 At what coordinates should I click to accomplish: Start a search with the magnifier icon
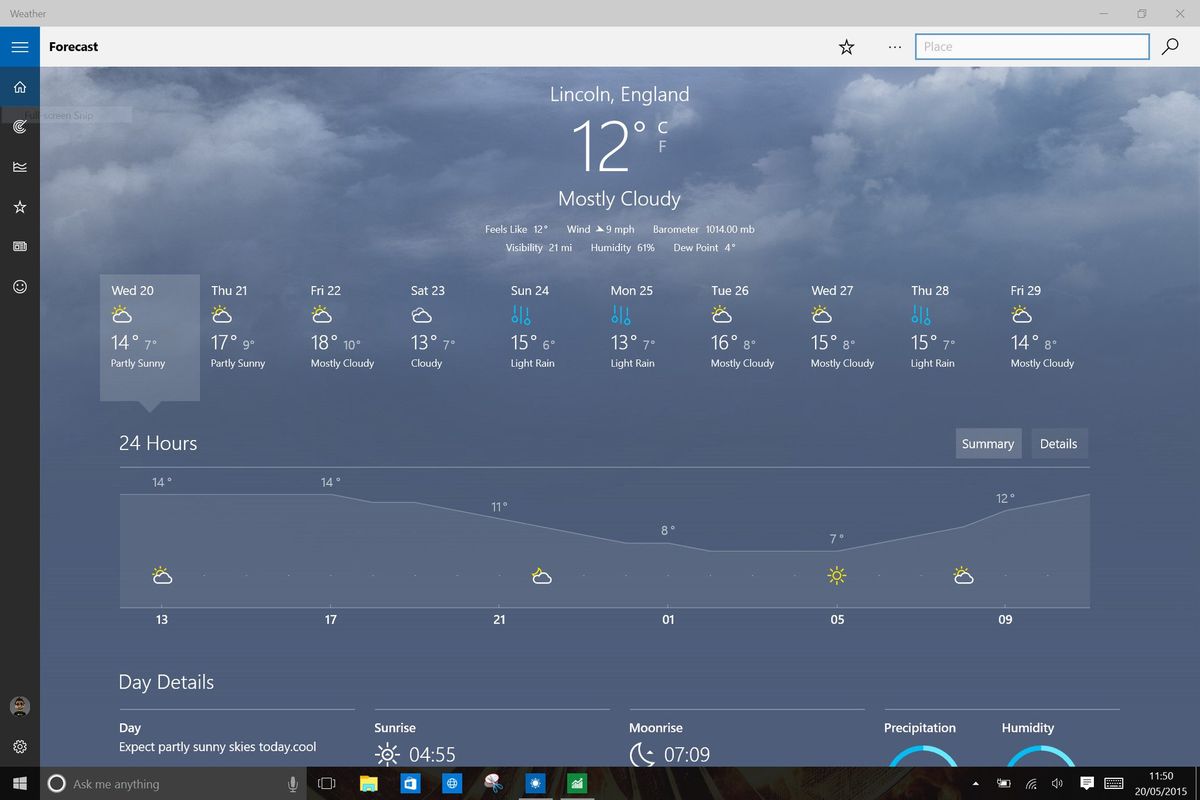1170,46
